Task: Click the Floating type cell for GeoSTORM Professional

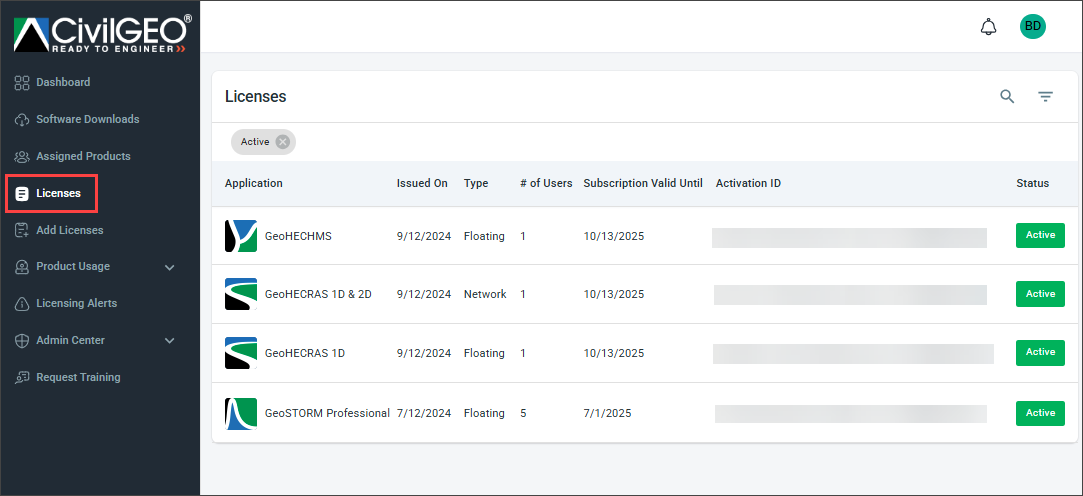Action: click(x=484, y=413)
